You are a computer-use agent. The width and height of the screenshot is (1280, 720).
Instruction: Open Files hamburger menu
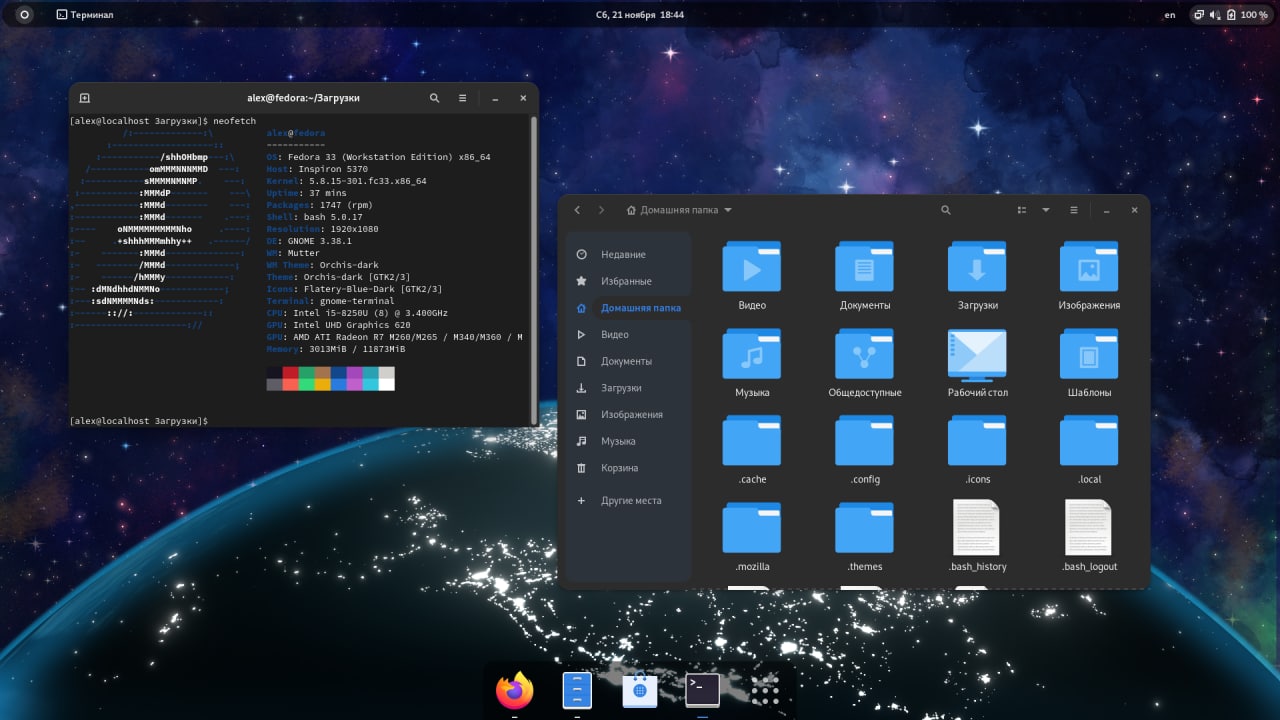[1074, 210]
